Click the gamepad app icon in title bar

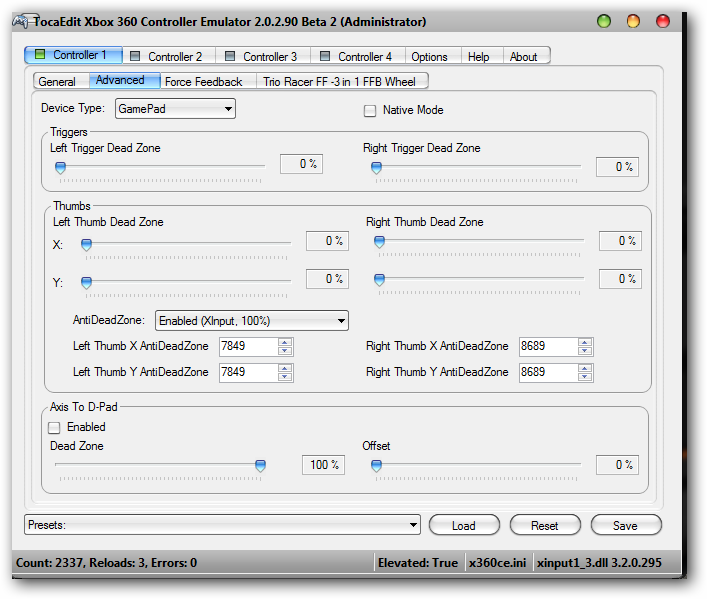point(21,21)
